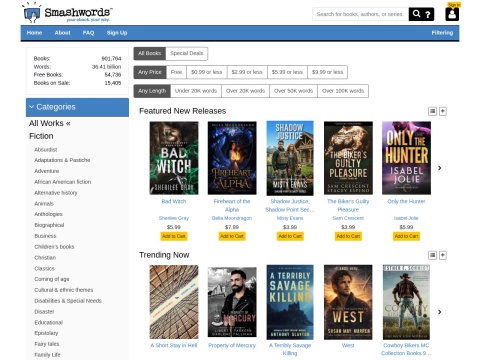Open the user account sign-in icon
Image resolution: width=480 pixels, height=360 pixels.
(x=452, y=14)
